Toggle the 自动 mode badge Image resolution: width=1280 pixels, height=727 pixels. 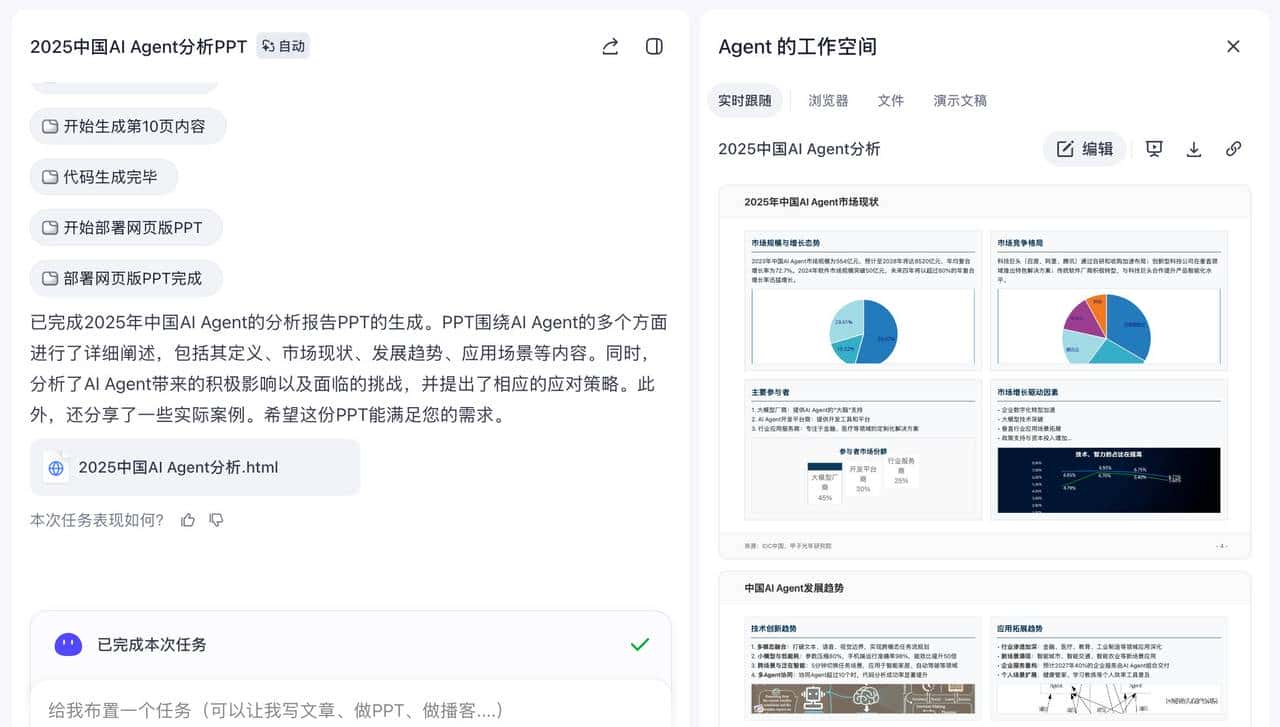click(x=282, y=45)
